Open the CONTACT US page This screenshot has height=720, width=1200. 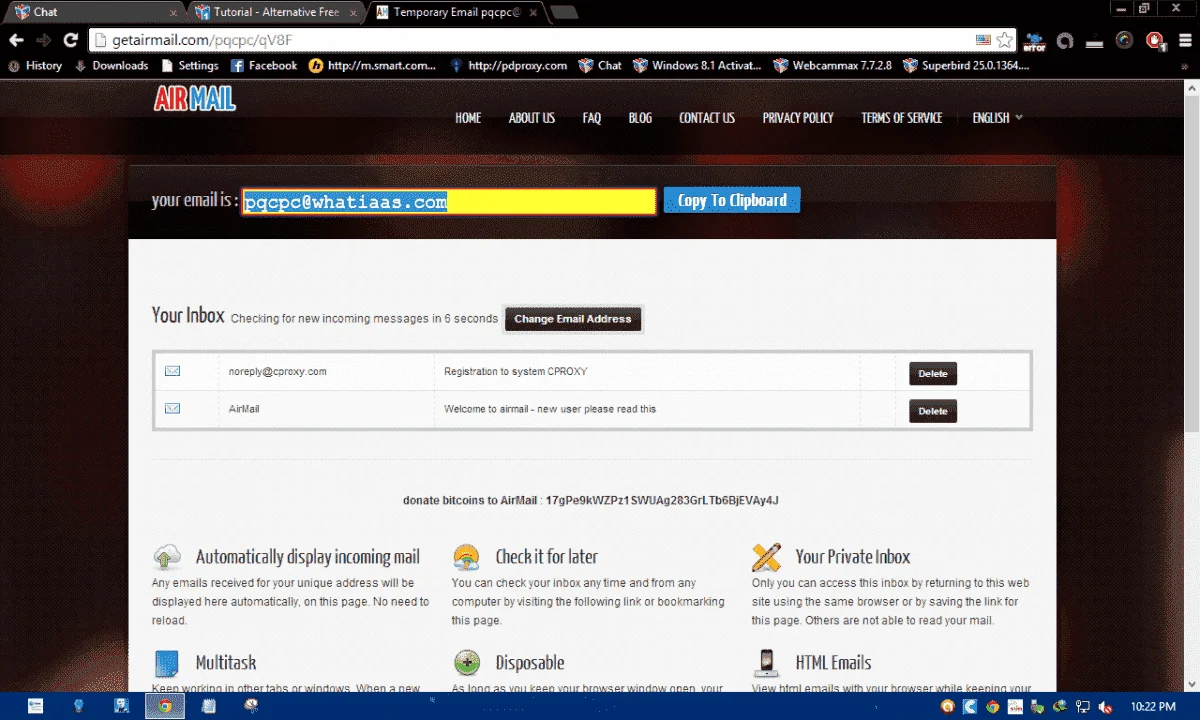click(707, 118)
